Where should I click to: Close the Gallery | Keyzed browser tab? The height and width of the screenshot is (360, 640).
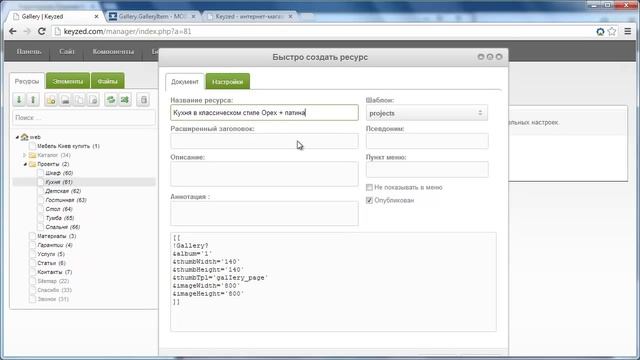[96, 17]
